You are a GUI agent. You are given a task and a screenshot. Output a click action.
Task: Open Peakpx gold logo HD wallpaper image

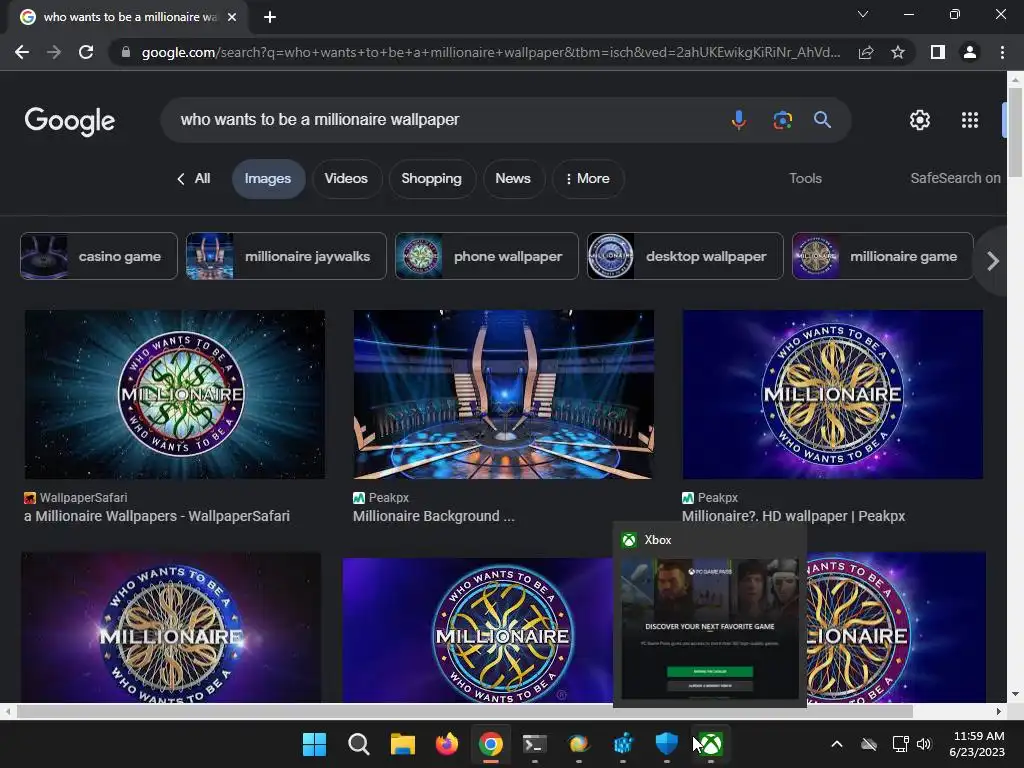coord(833,394)
